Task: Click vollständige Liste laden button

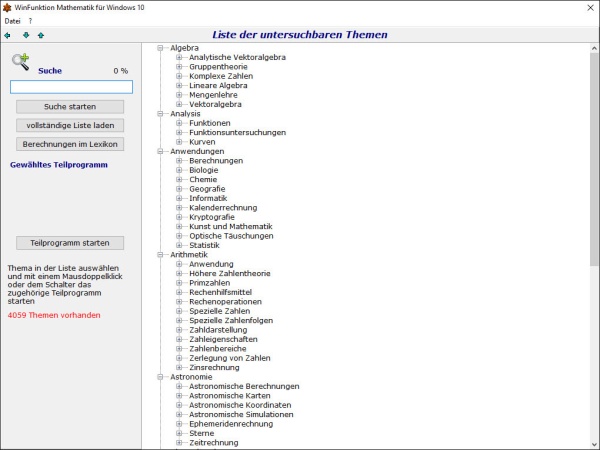Action: 70,126
